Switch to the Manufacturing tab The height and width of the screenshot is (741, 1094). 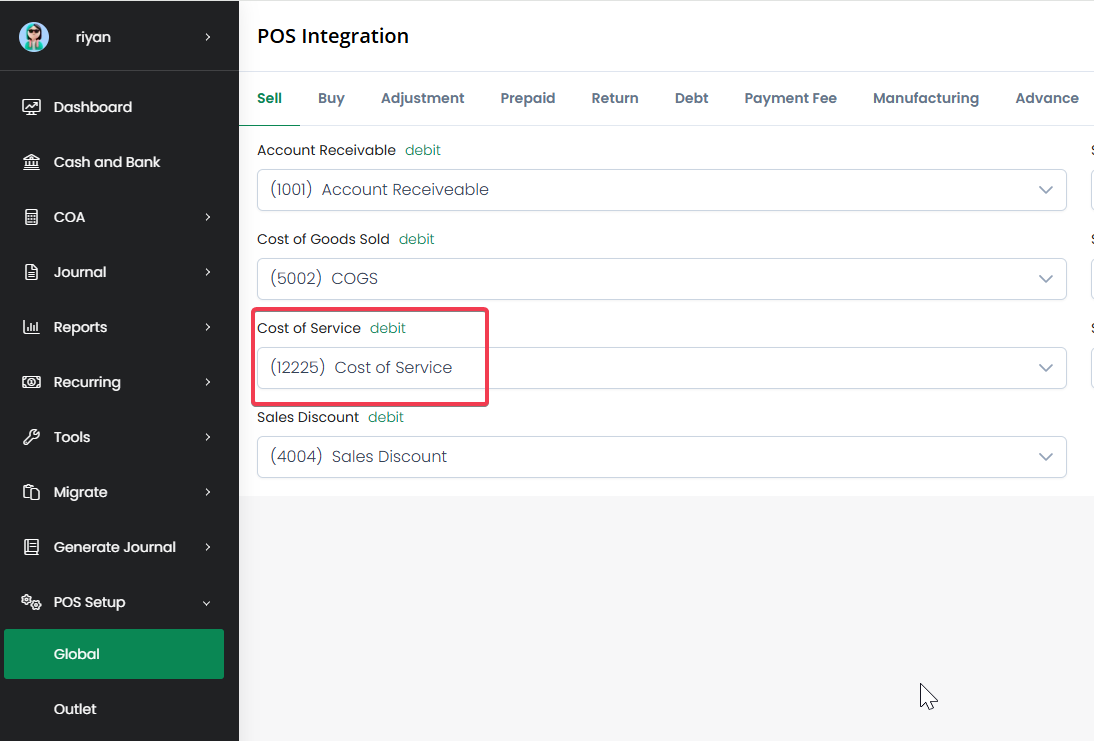tap(925, 98)
